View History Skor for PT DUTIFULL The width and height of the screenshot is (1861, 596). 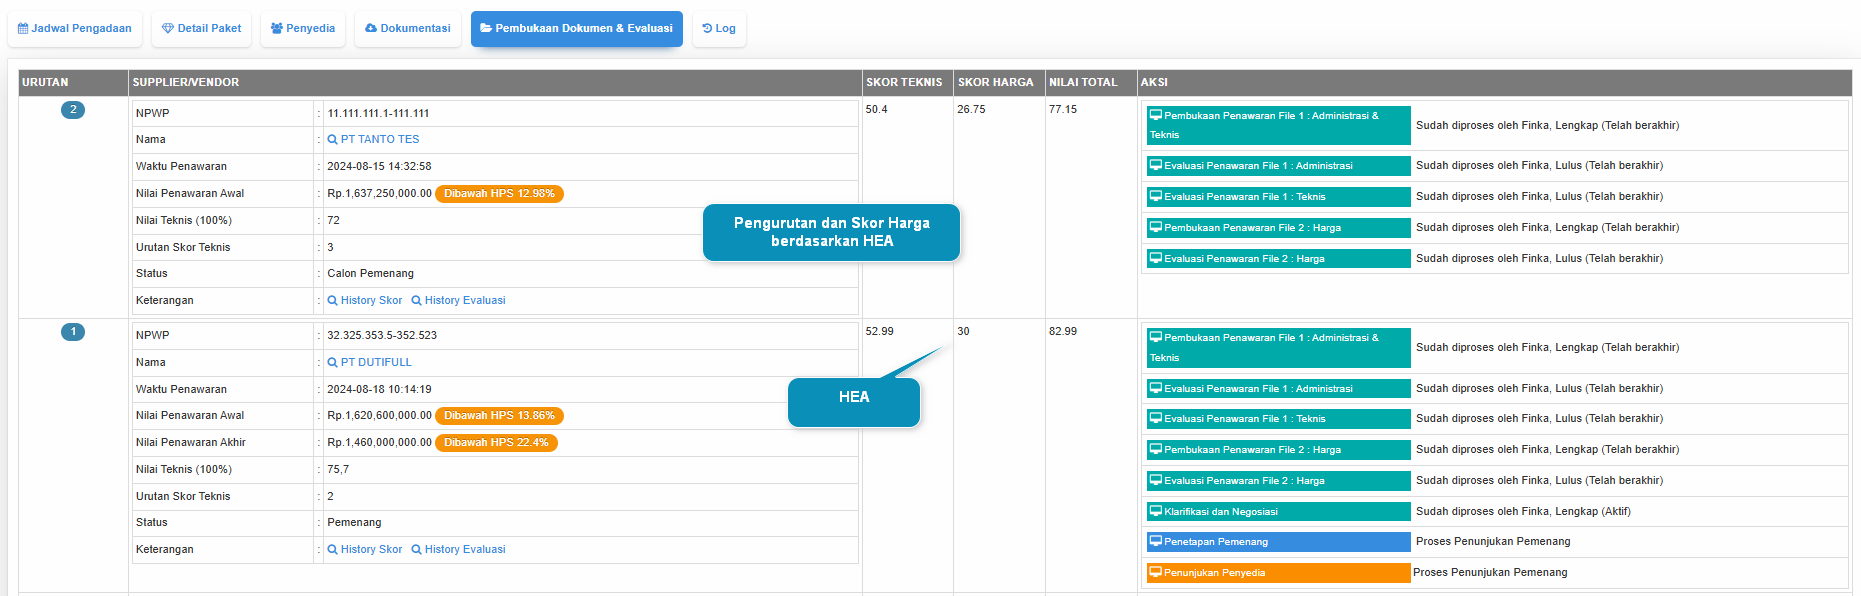(365, 550)
